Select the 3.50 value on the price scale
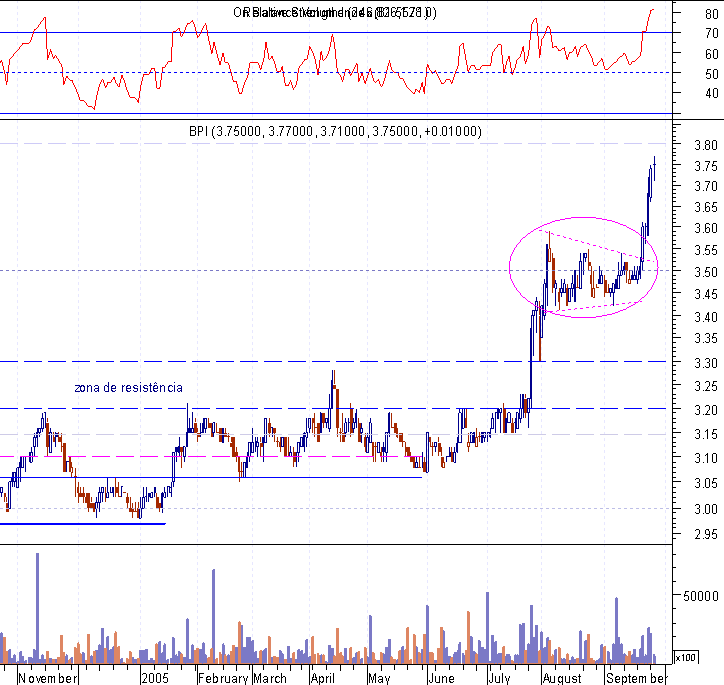 pyautogui.click(x=706, y=272)
